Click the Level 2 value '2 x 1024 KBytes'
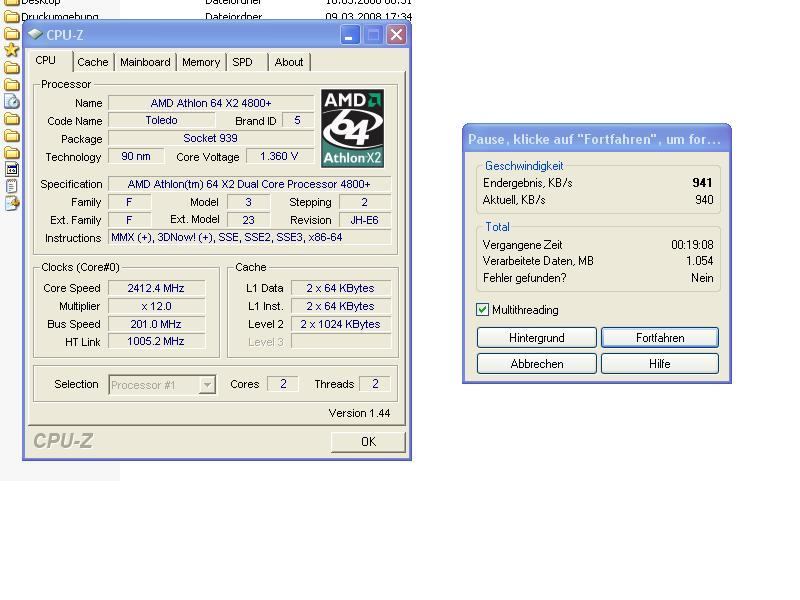Screen dimensions: 800x600 pos(341,324)
